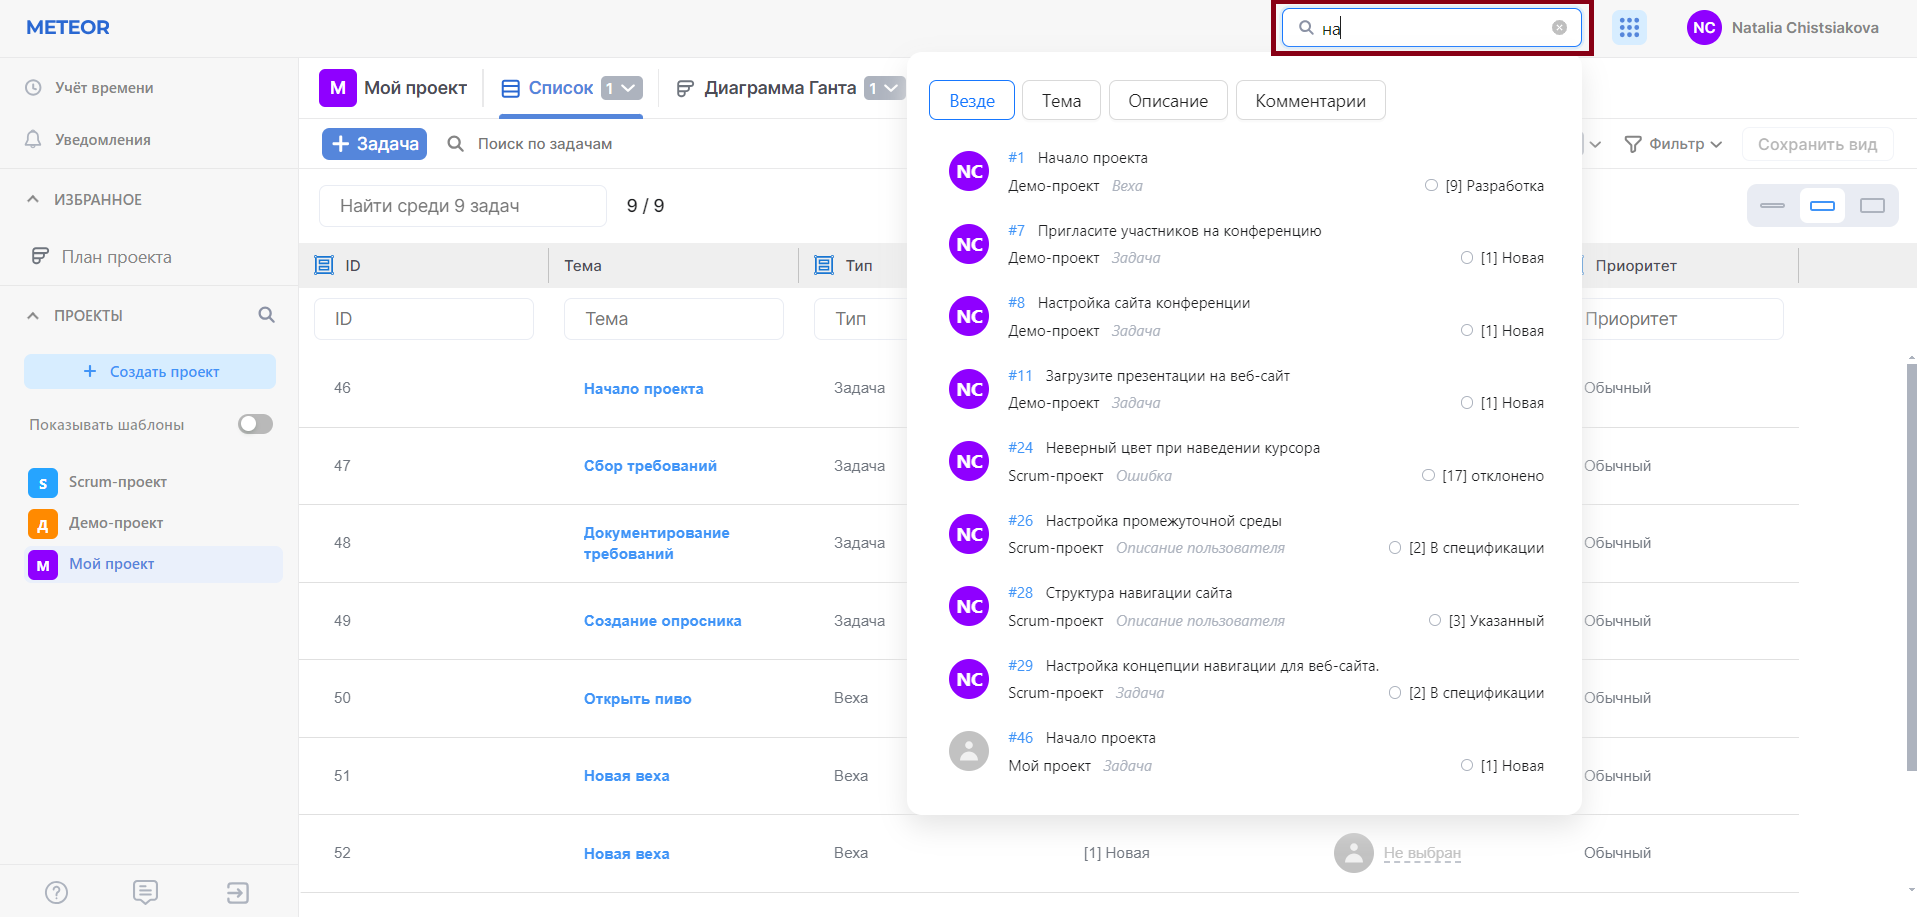This screenshot has width=1917, height=917.
Task: Click status circle of result #24 отклонено
Action: pos(1428,475)
